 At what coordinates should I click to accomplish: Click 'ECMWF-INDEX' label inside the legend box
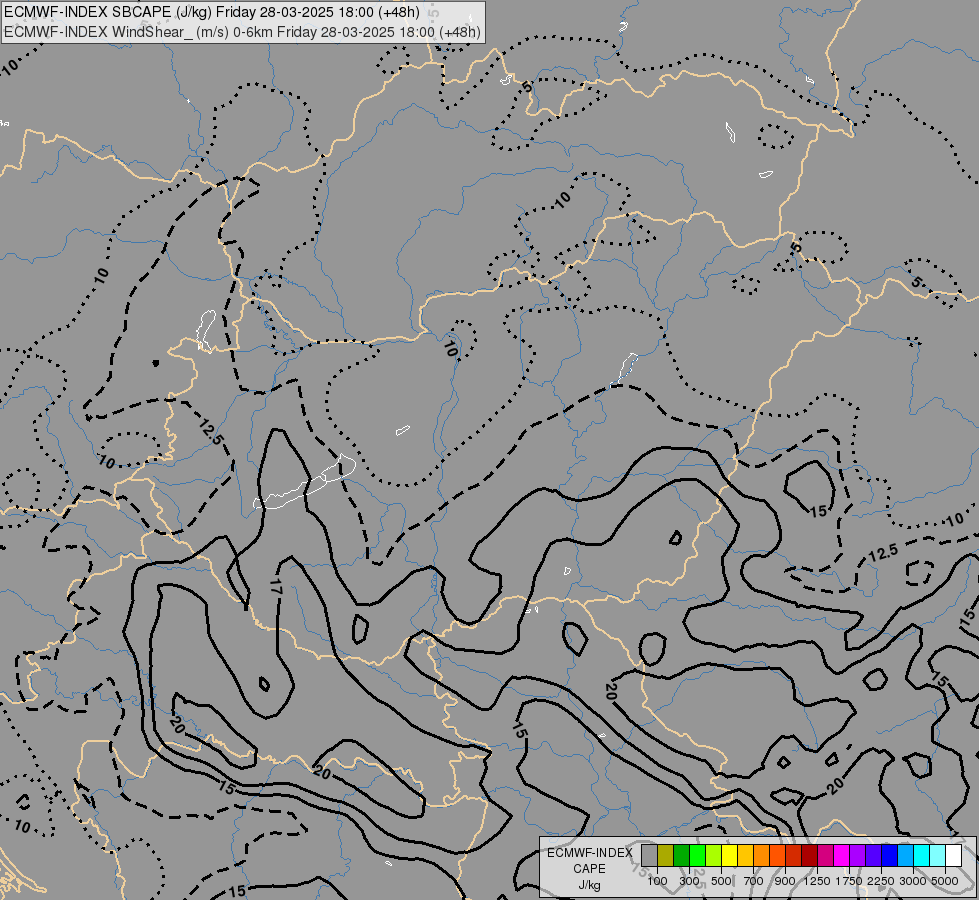pos(589,853)
